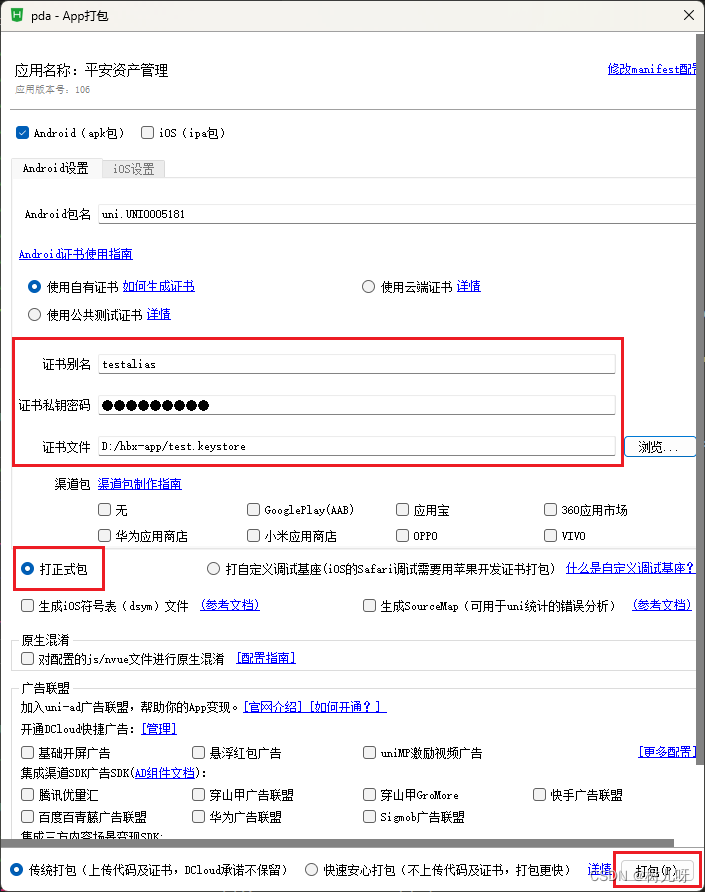The width and height of the screenshot is (705, 892).
Task: Check the OPPO channel checkbox
Action: point(402,536)
